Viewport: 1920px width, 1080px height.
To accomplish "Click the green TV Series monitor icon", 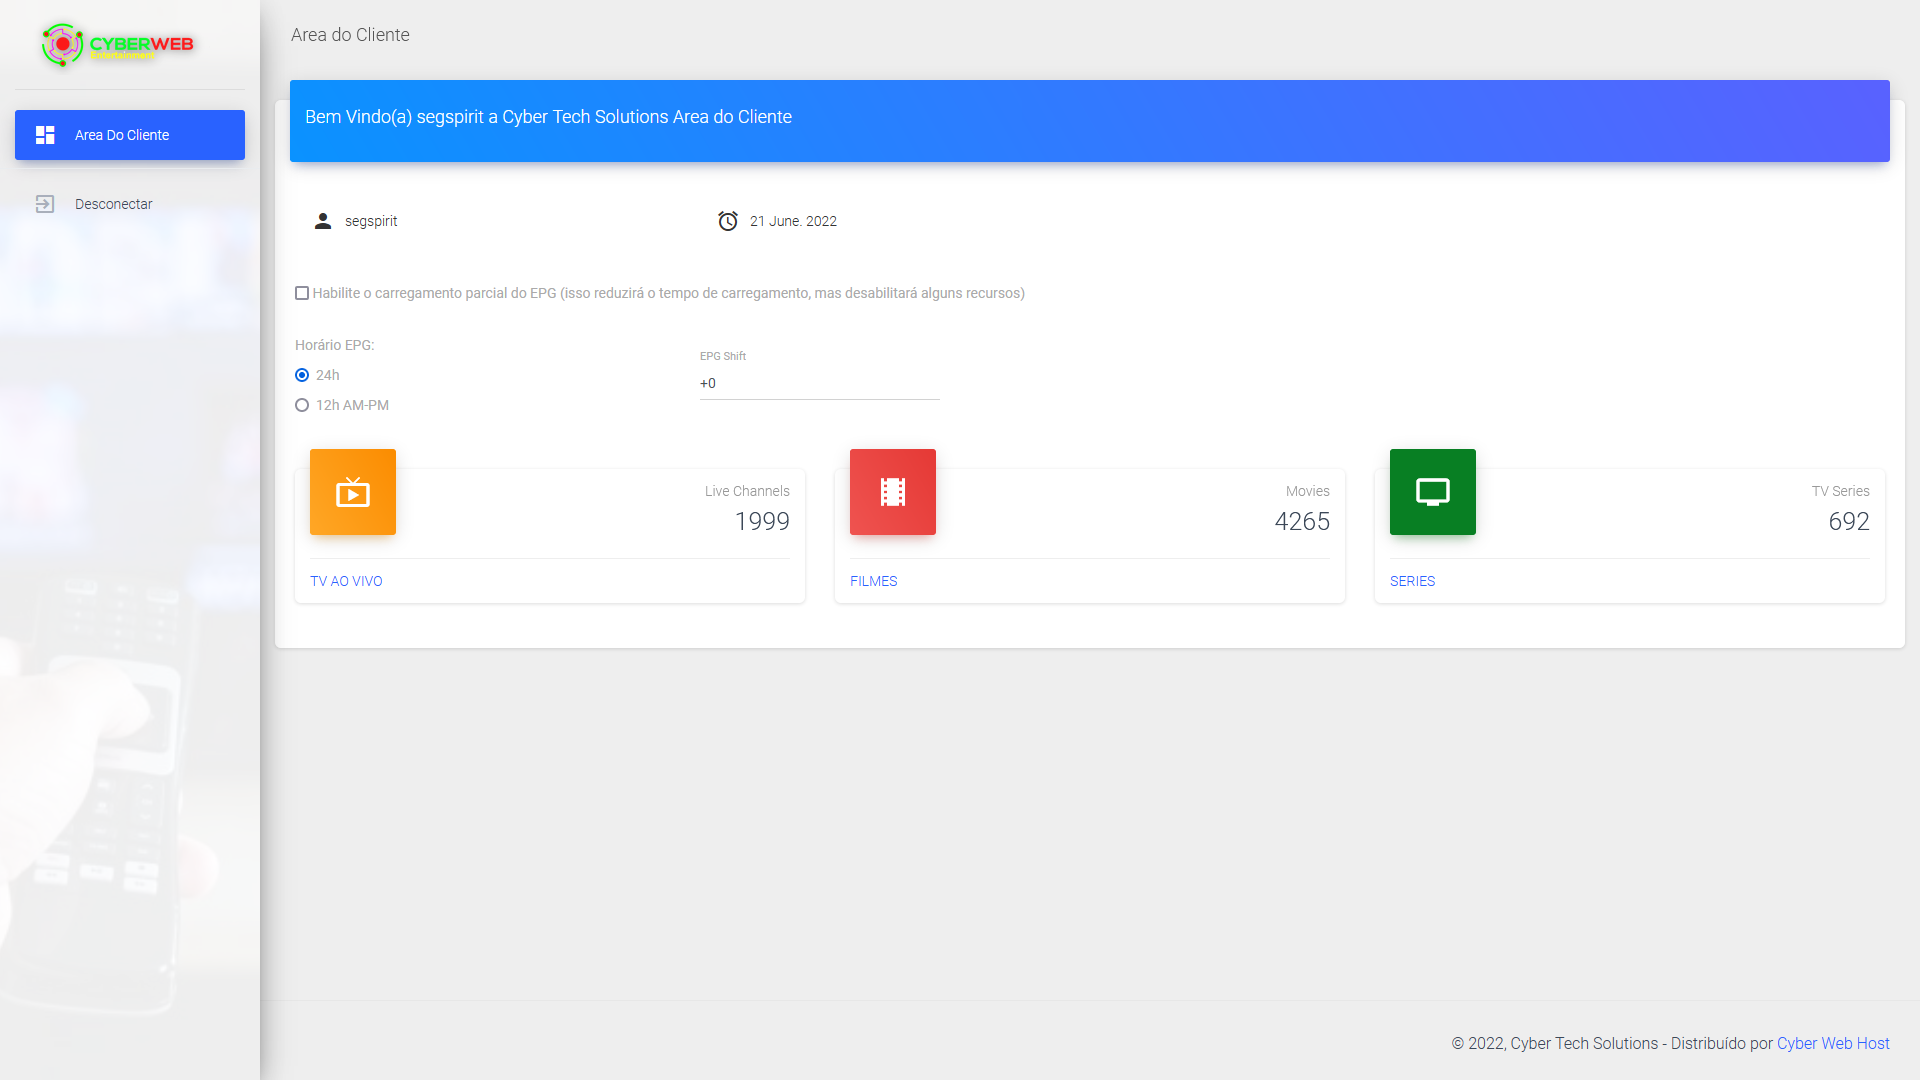I will point(1432,492).
